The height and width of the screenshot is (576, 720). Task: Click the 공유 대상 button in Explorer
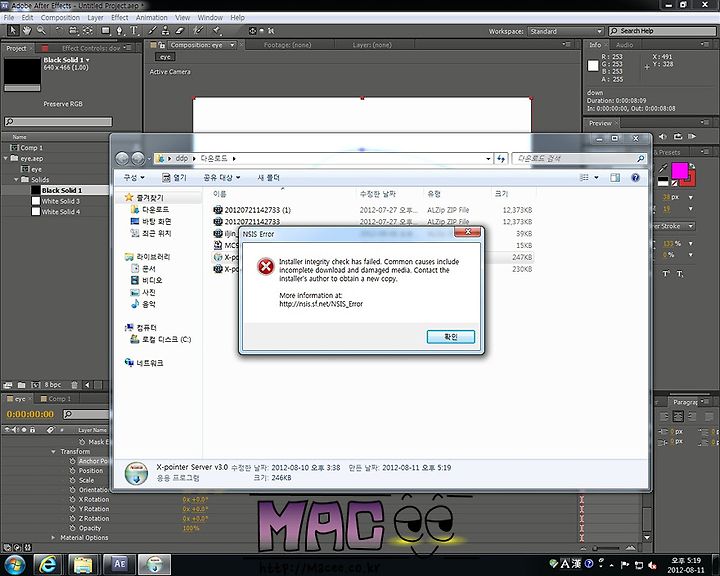click(222, 178)
